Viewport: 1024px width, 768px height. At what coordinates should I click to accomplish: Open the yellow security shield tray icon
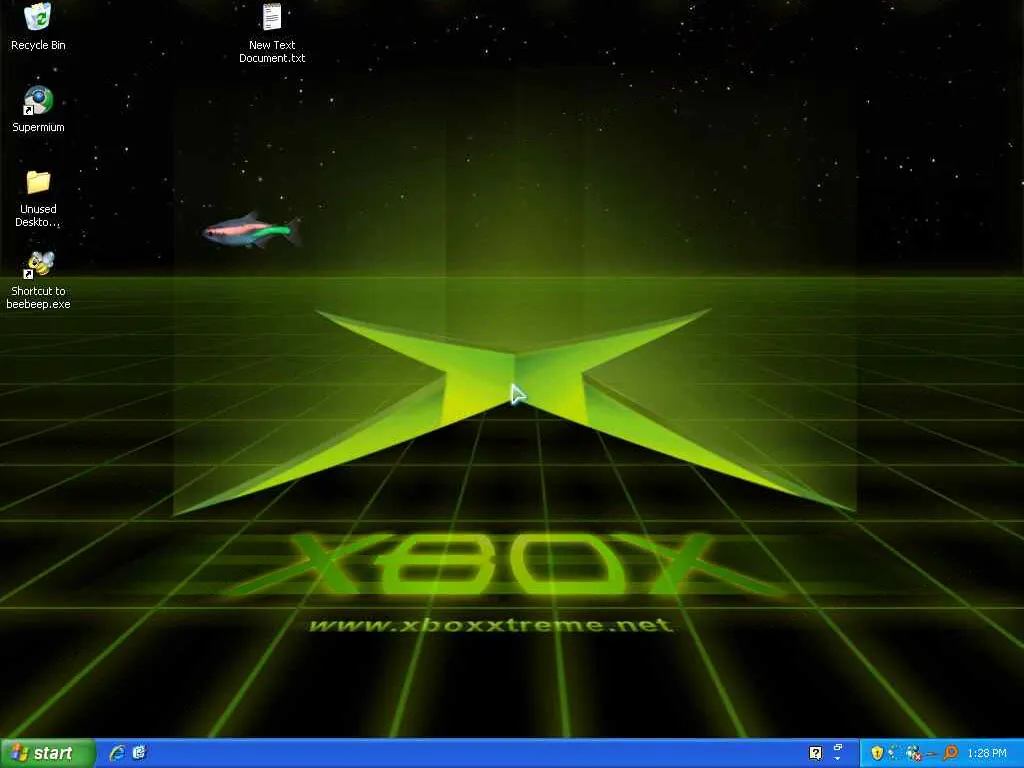tap(877, 754)
